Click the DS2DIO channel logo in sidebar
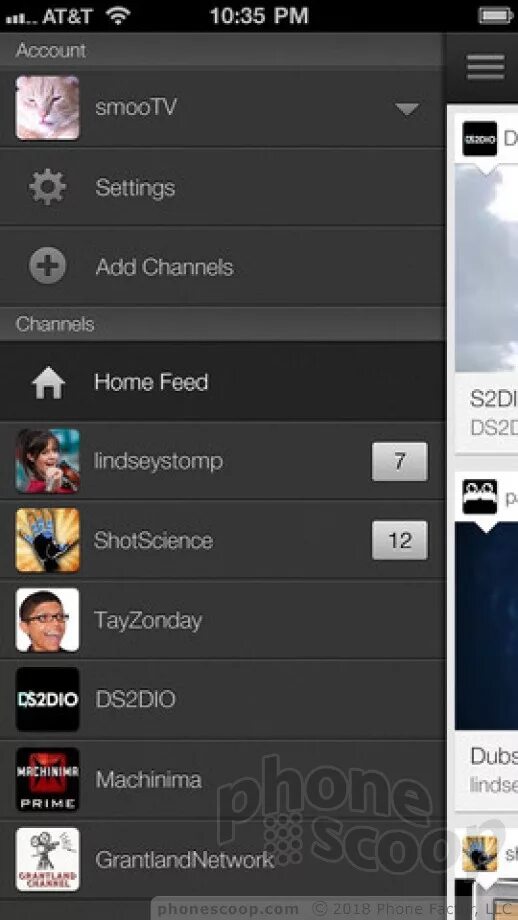 pyautogui.click(x=48, y=699)
